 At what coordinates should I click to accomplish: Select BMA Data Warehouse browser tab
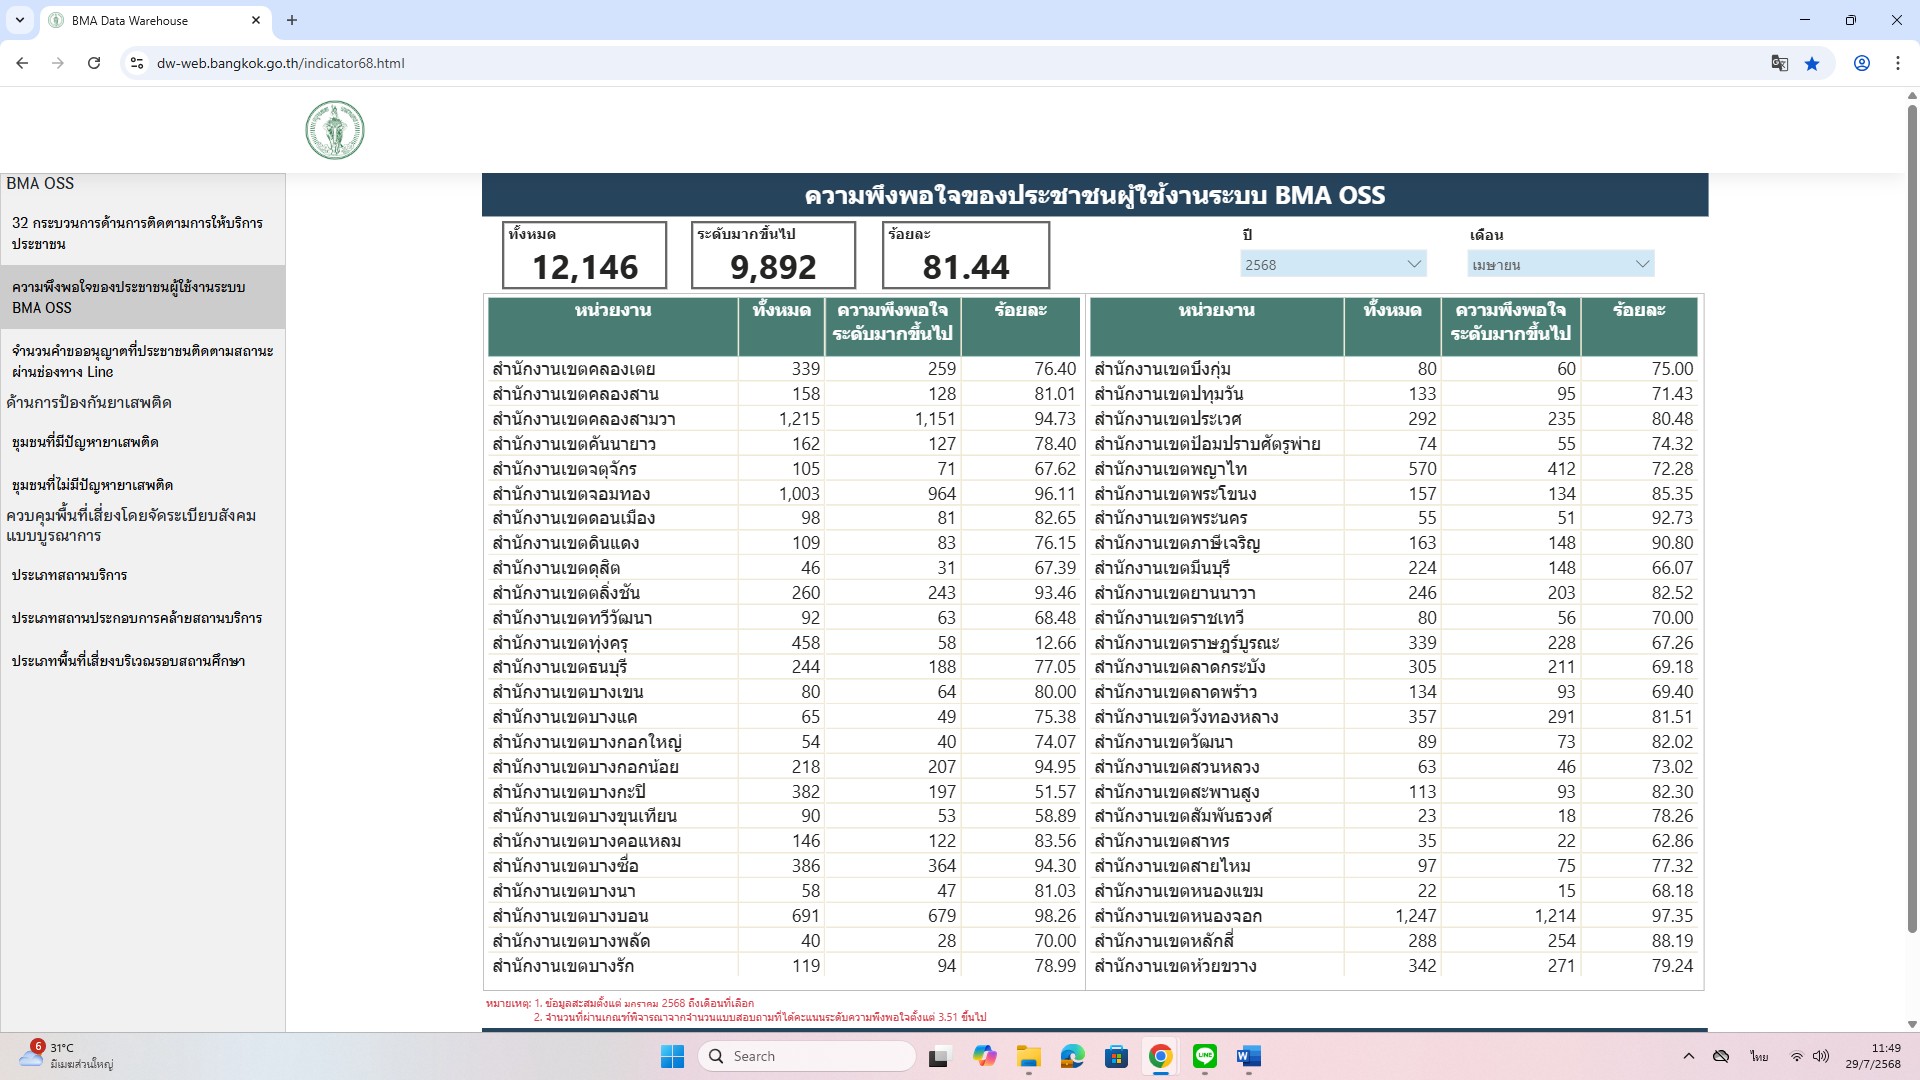155,20
